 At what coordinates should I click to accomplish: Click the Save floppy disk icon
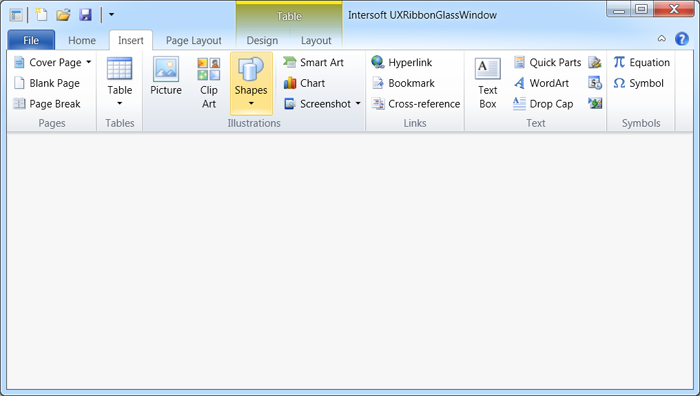click(x=85, y=15)
